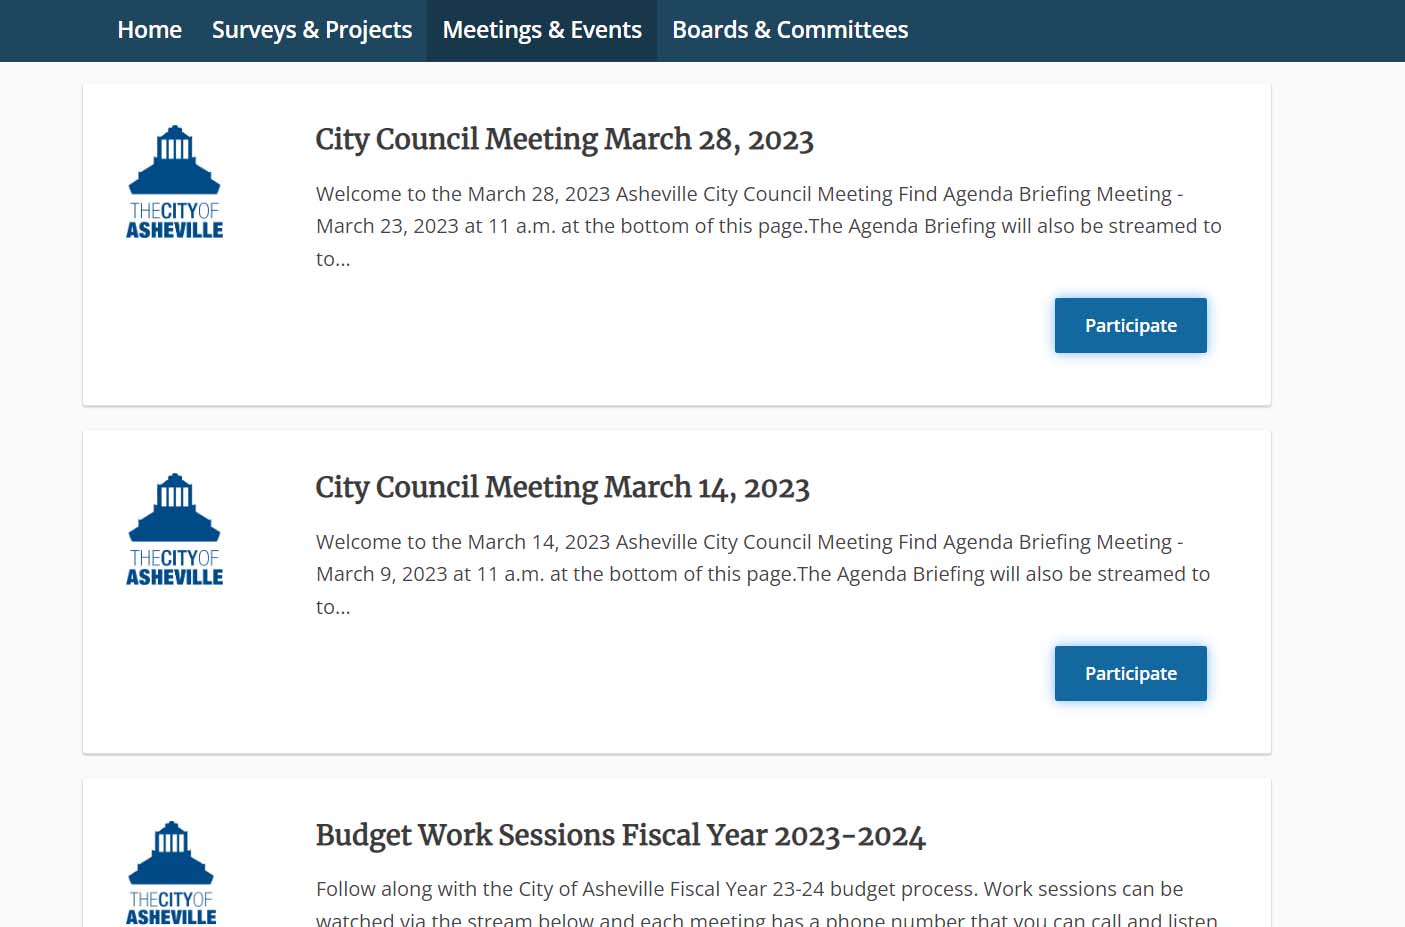Click 'March 23, 2023 at 11 a.m.' briefing text
The height and width of the screenshot is (927, 1405).
pyautogui.click(x=435, y=226)
